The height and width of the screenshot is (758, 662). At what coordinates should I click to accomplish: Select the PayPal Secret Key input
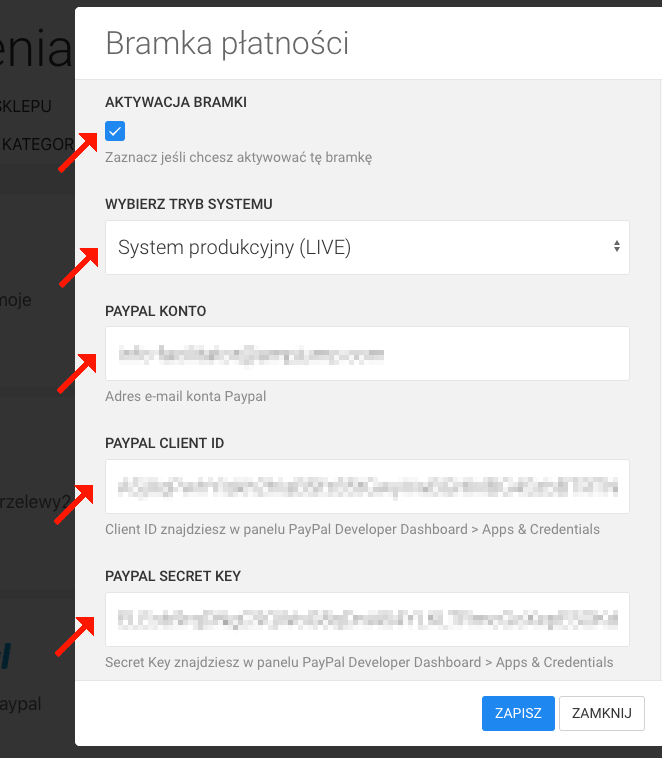coord(367,619)
